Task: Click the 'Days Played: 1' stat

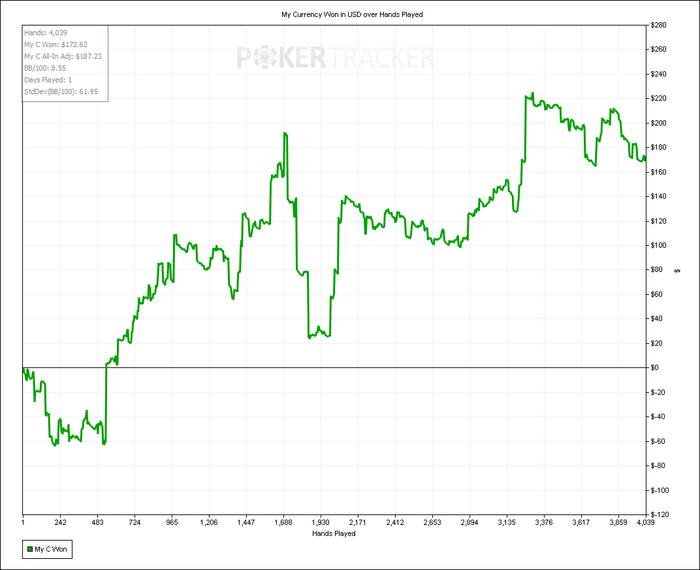Action: click(48, 80)
